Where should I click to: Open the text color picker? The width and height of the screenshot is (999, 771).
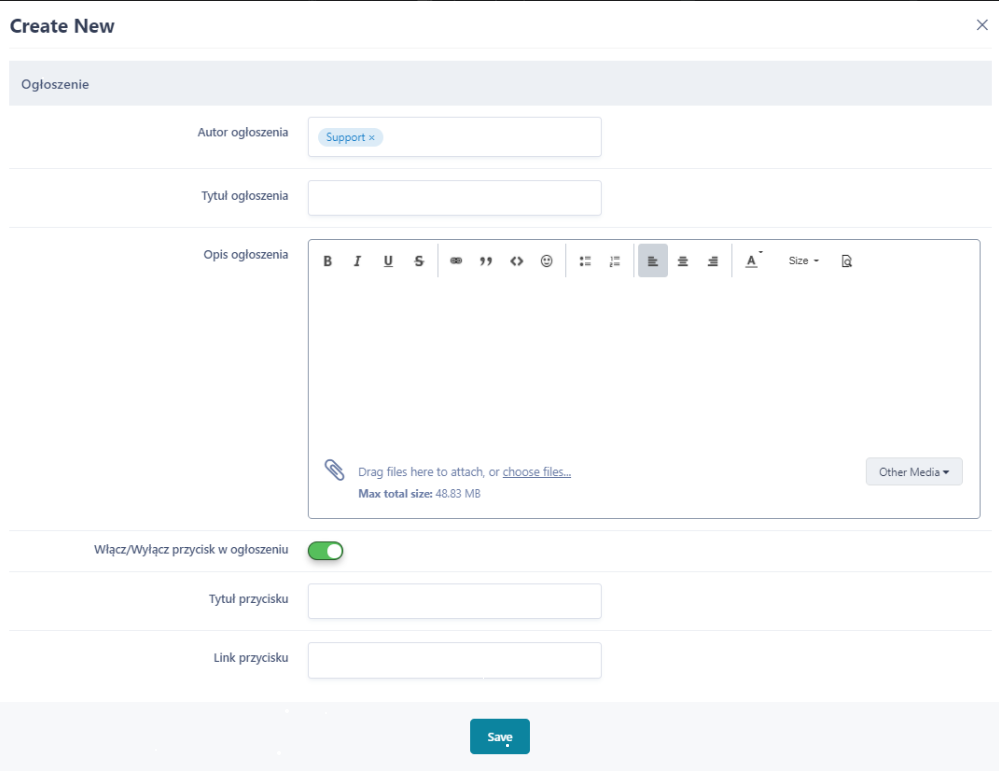point(753,261)
